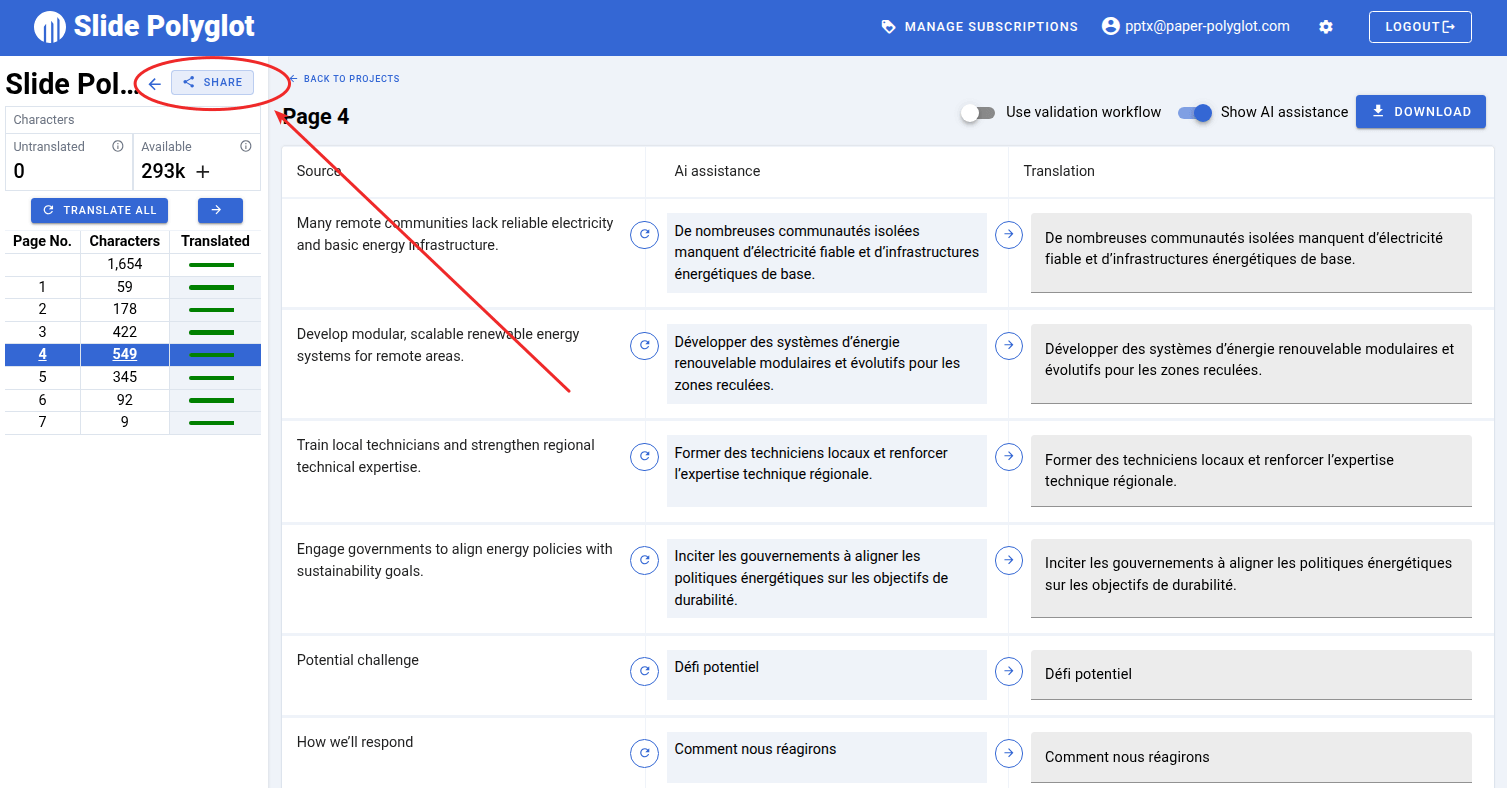Click the Download button
The height and width of the screenshot is (788, 1507).
tap(1420, 112)
